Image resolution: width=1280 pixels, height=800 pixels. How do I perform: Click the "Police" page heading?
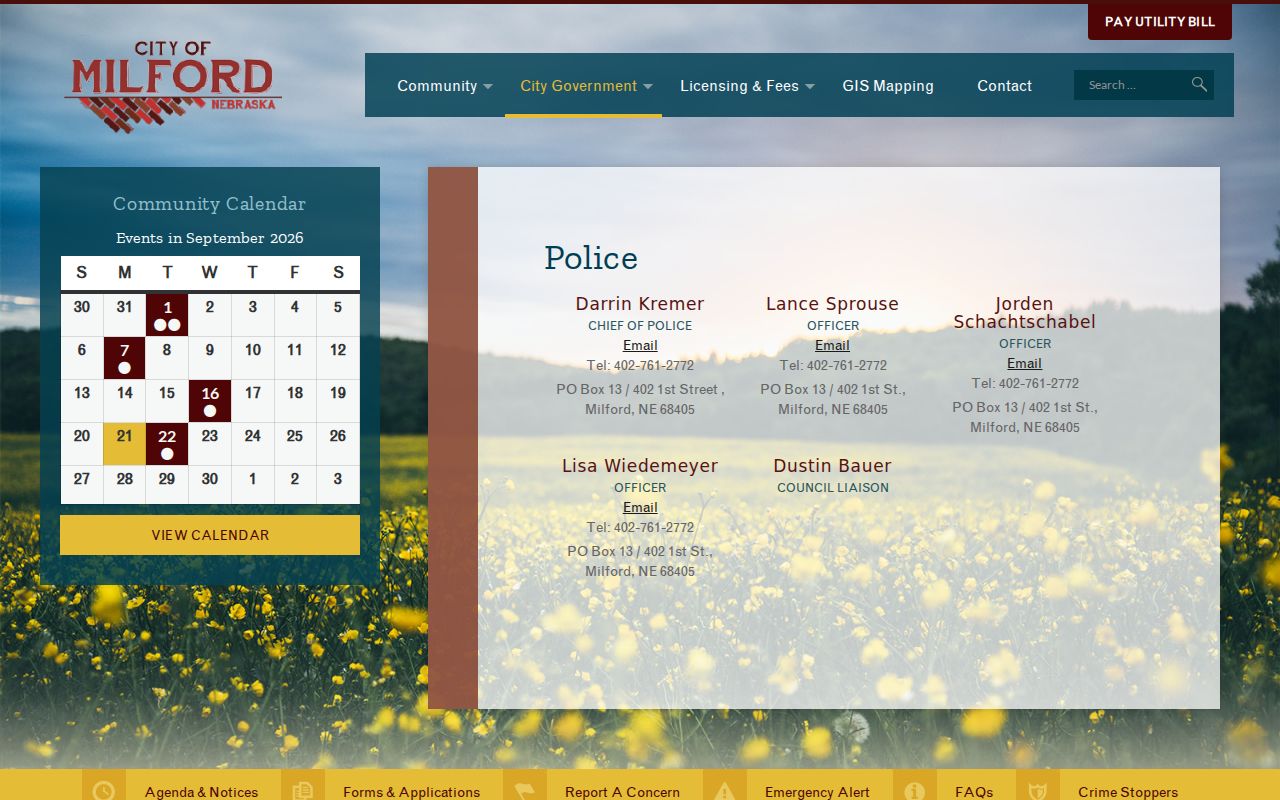point(591,258)
